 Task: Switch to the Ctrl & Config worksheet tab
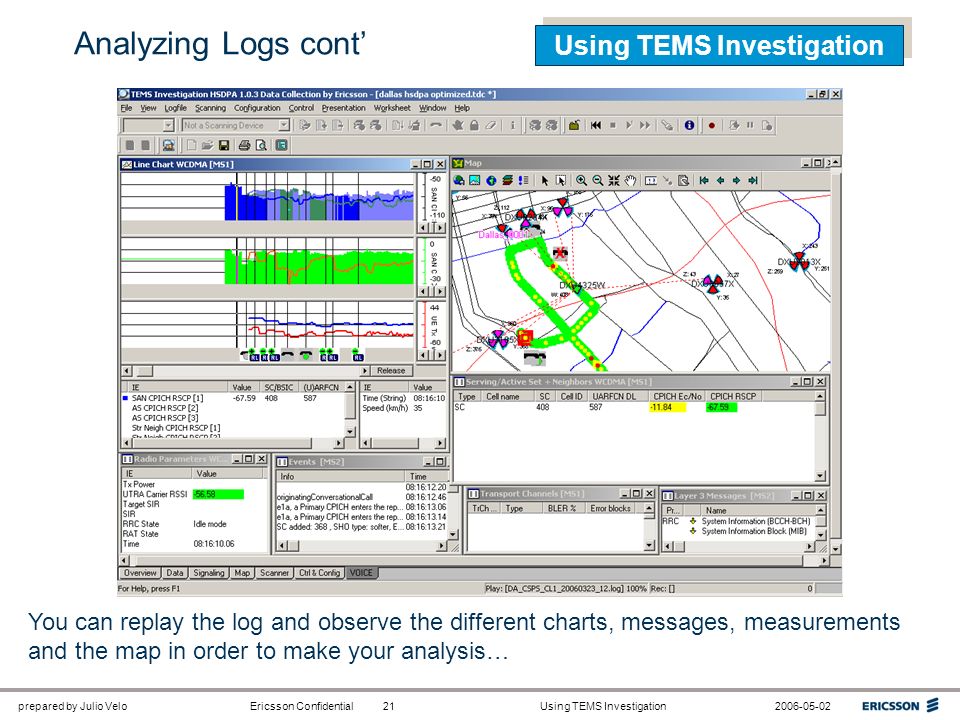tap(319, 573)
